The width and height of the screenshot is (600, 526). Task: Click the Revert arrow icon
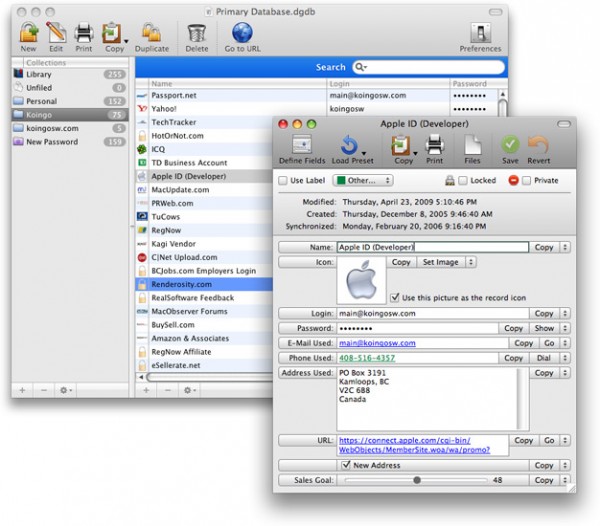click(538, 146)
